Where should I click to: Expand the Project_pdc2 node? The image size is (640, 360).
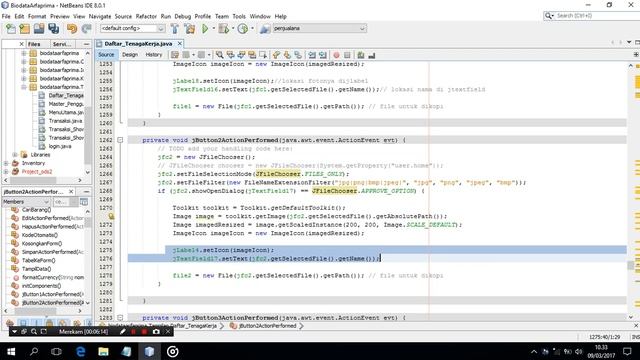tap(6, 172)
